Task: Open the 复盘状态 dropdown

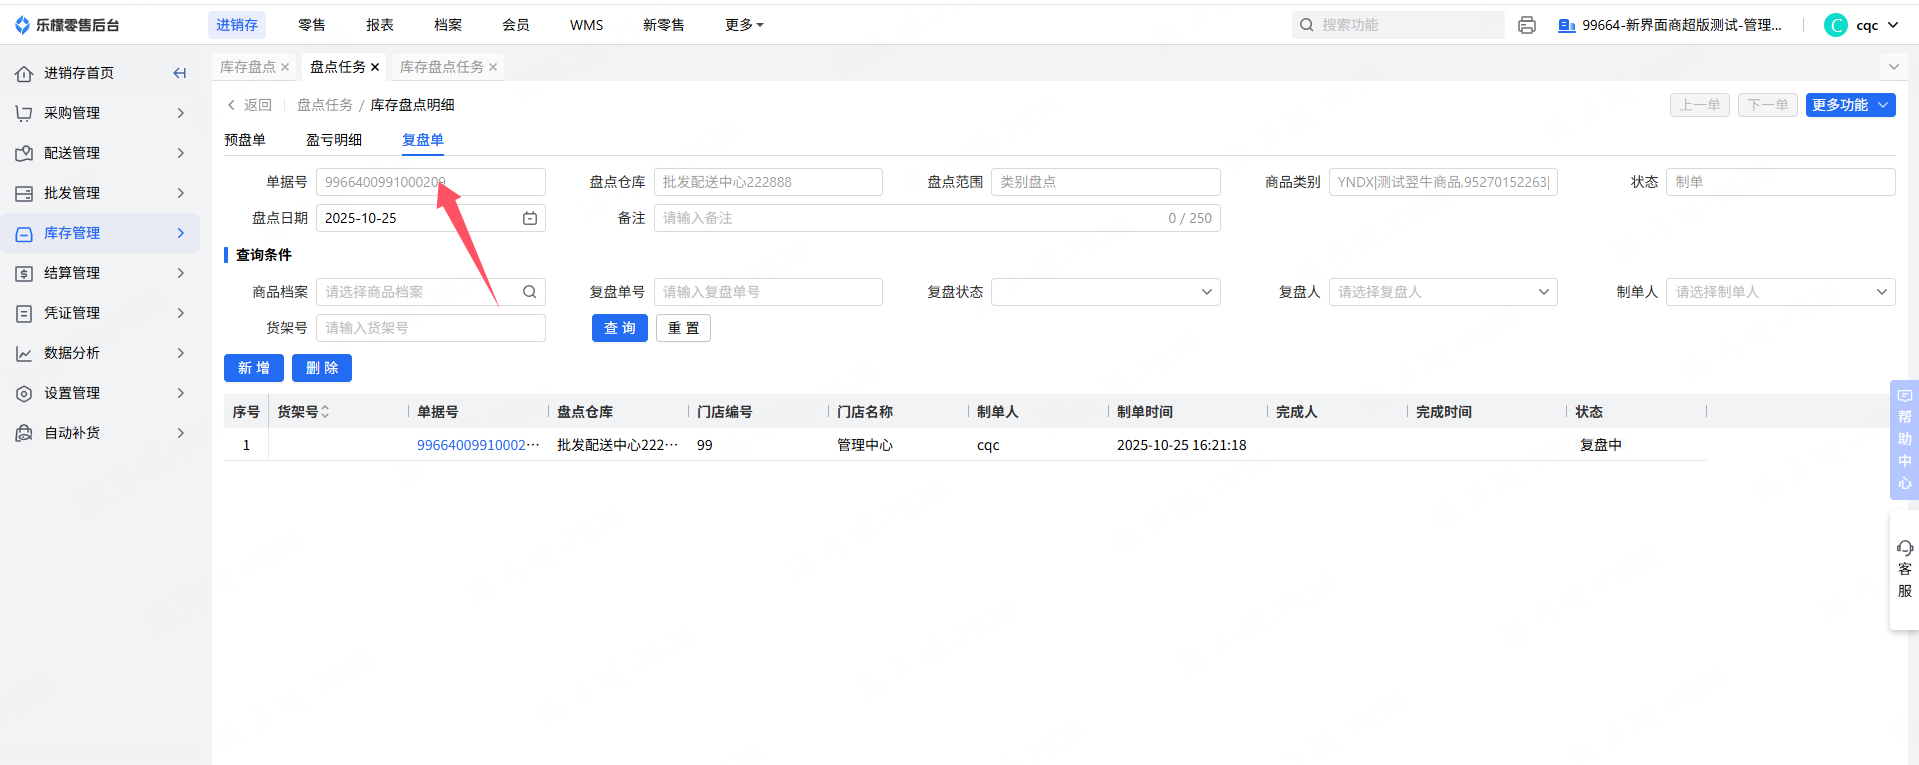Action: (1105, 292)
